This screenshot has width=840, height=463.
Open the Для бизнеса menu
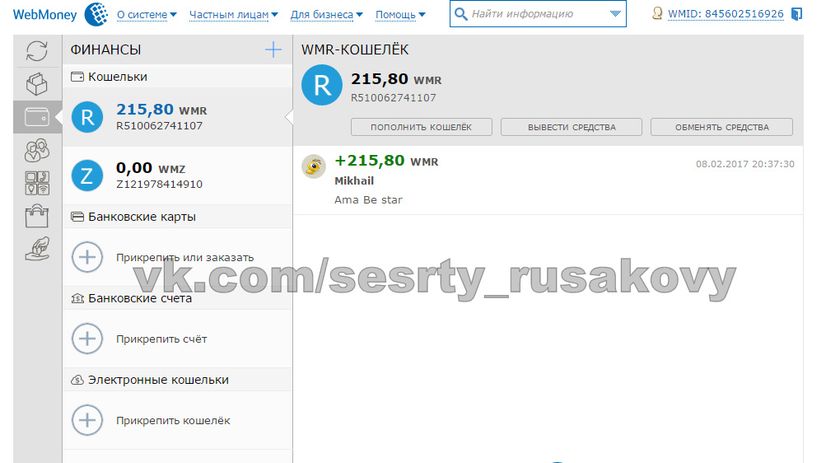(326, 14)
